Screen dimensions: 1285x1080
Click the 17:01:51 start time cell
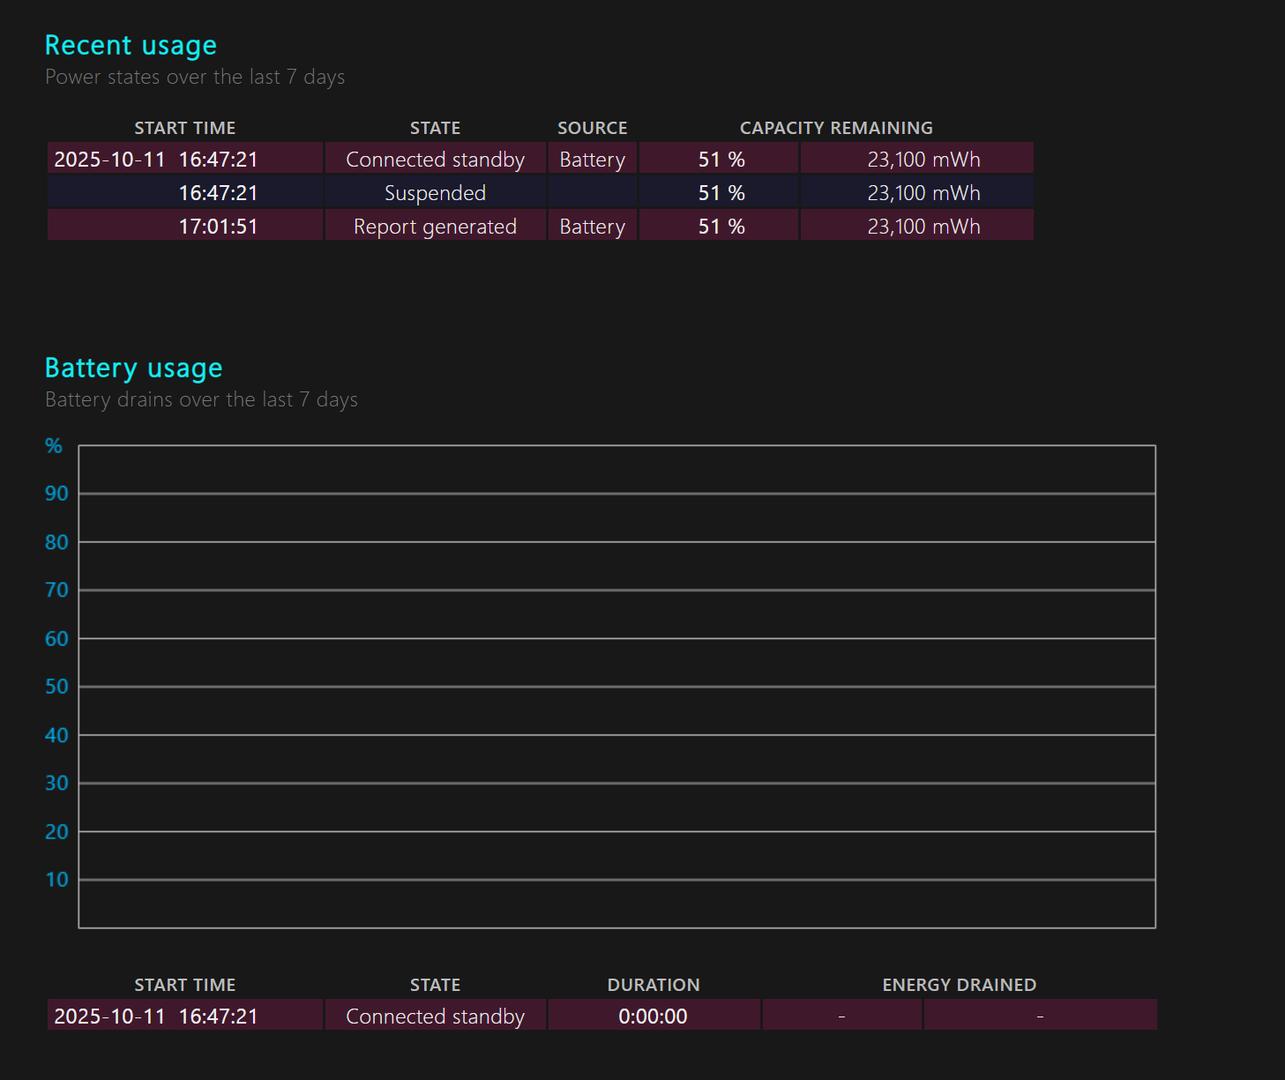pyautogui.click(x=218, y=227)
